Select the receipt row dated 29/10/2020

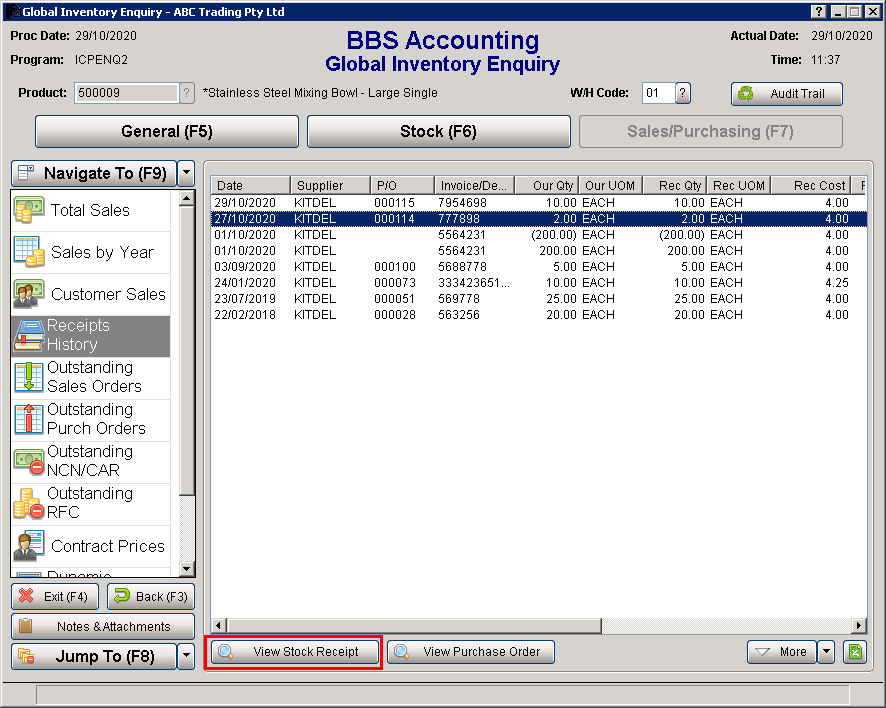500,203
